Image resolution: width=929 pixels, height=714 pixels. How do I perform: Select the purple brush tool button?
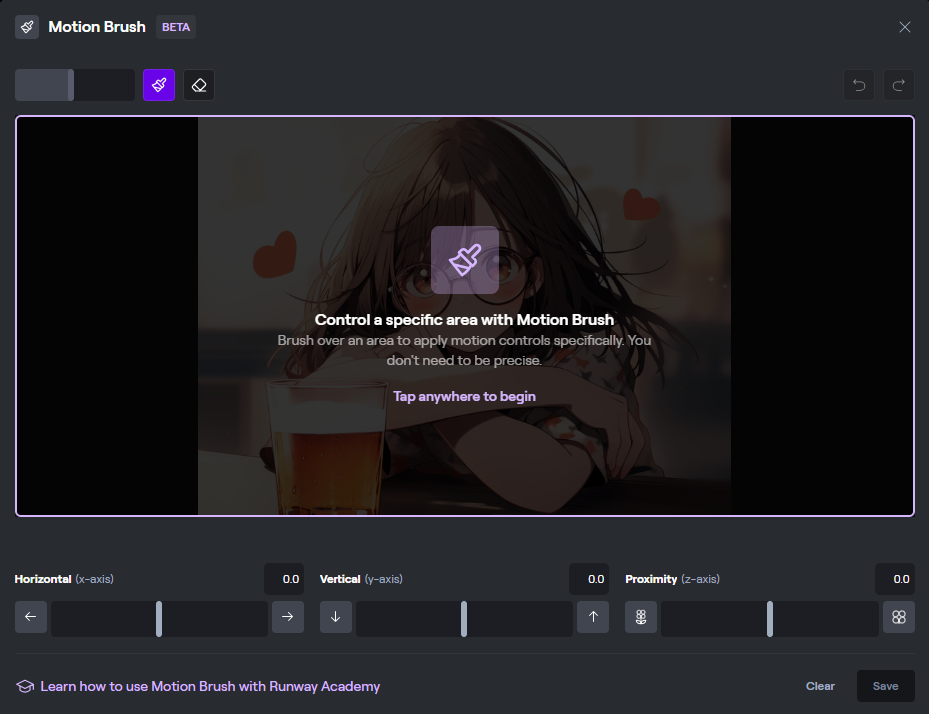coord(159,85)
